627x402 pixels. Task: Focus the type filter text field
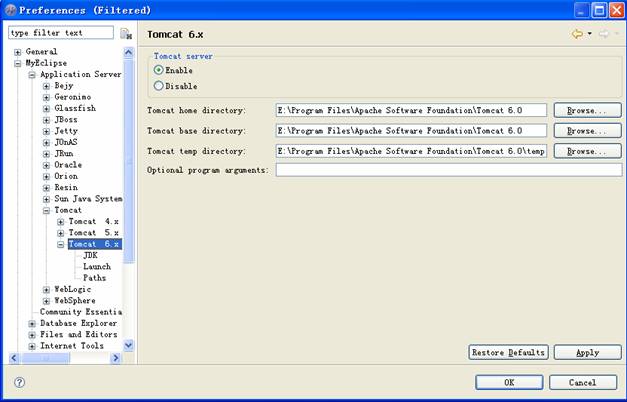pos(61,33)
